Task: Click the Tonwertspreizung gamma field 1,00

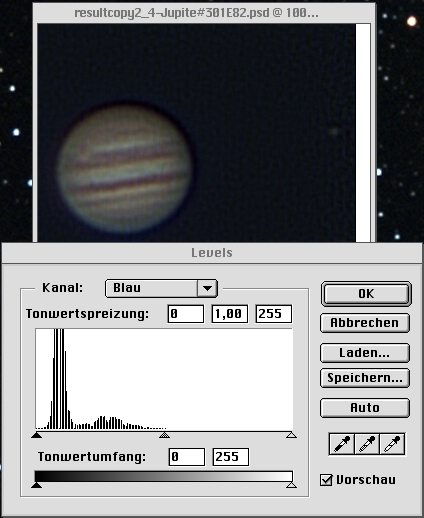Action: click(230, 314)
